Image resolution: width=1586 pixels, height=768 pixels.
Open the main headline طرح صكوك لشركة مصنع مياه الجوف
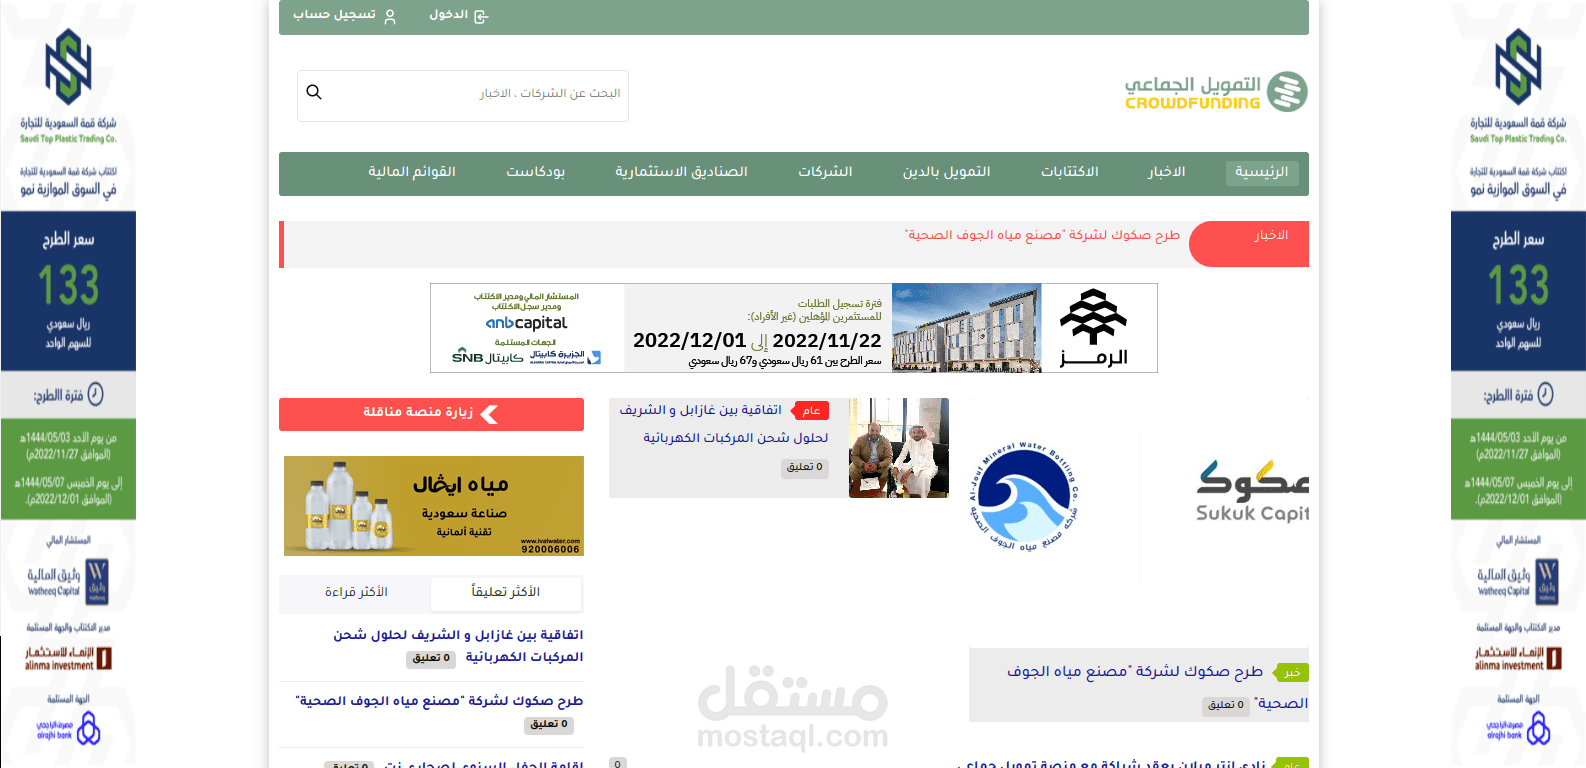click(1157, 687)
